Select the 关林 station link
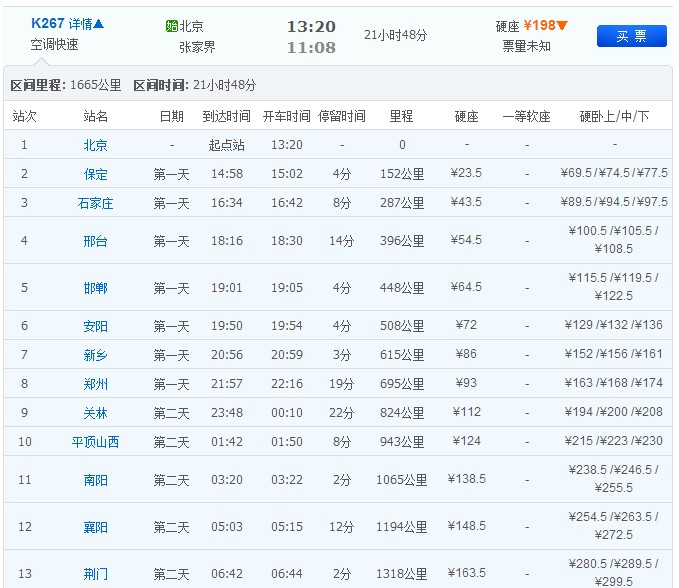 pyautogui.click(x=96, y=413)
